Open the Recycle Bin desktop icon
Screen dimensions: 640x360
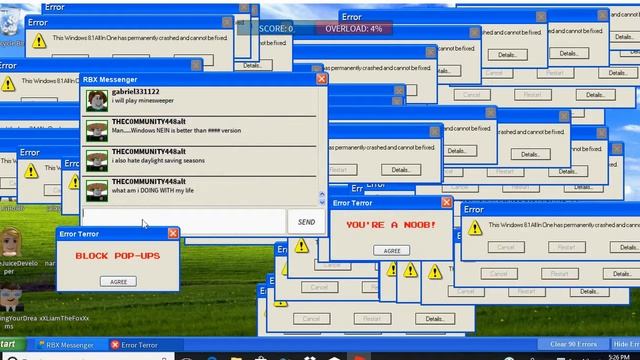click(x=10, y=22)
